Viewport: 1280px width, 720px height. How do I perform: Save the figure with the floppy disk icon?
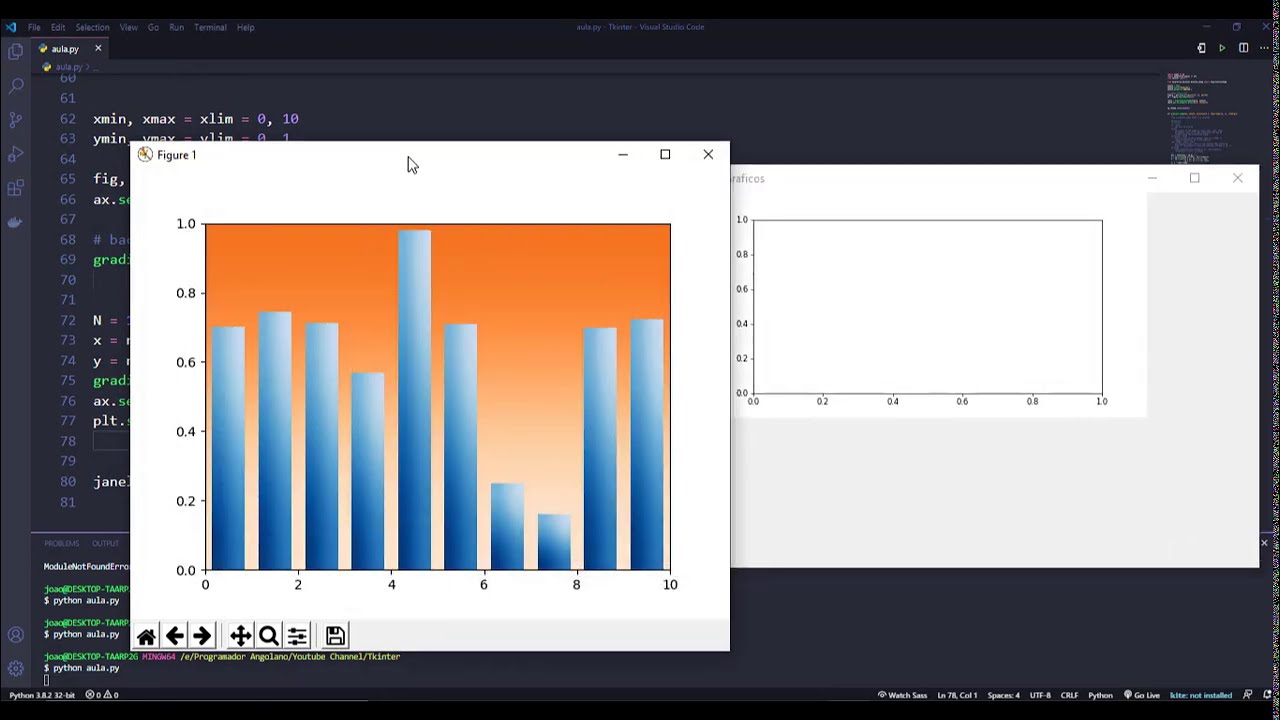tap(335, 637)
